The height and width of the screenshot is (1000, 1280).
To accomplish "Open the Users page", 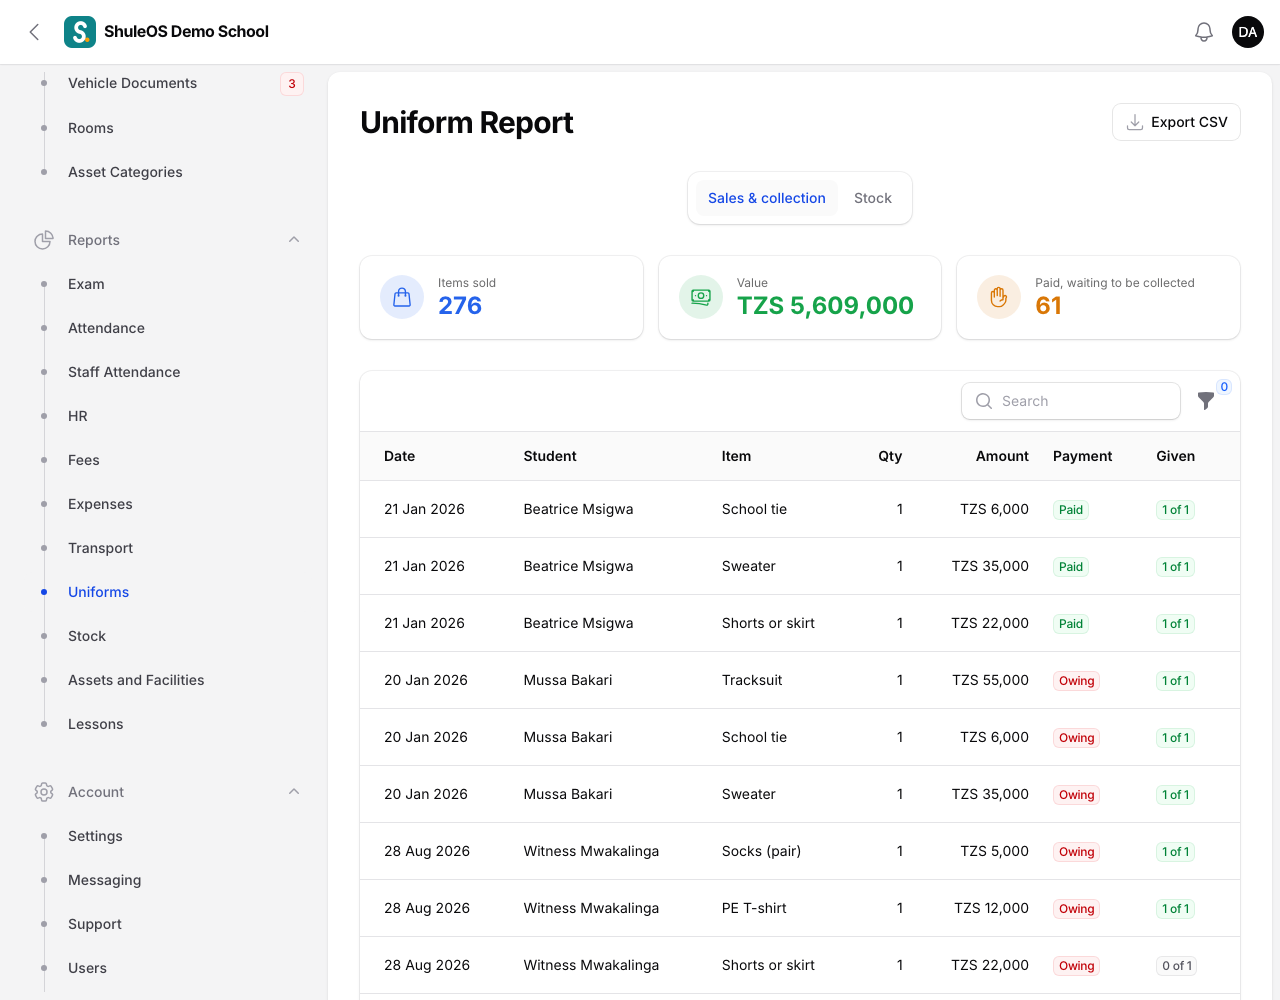I will coord(87,968).
